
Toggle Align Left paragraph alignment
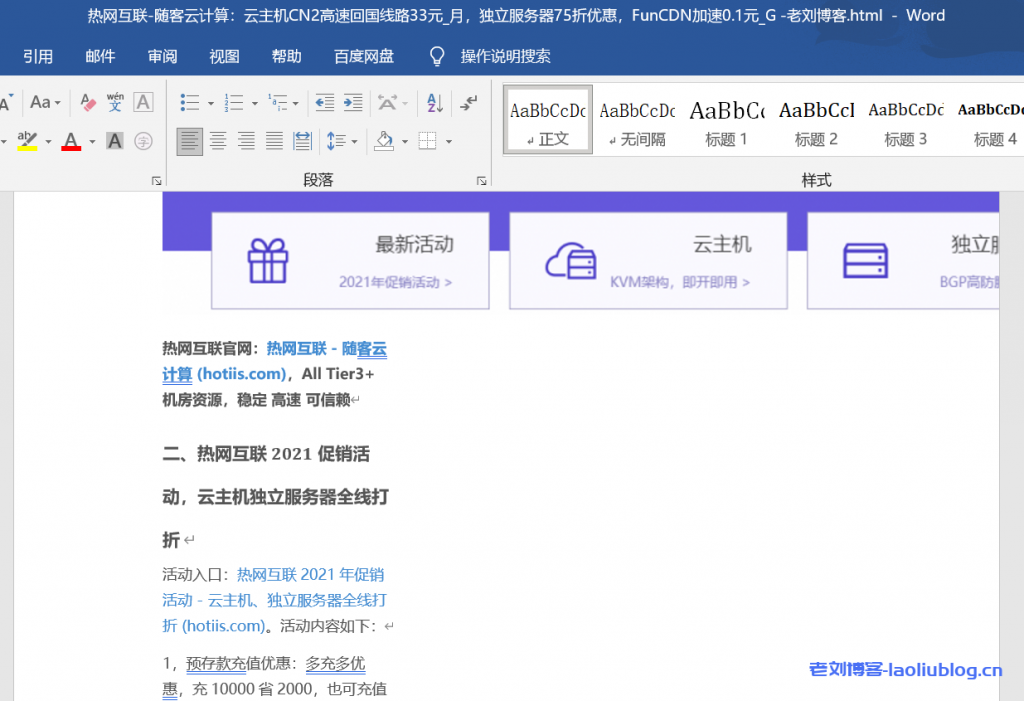[x=189, y=141]
